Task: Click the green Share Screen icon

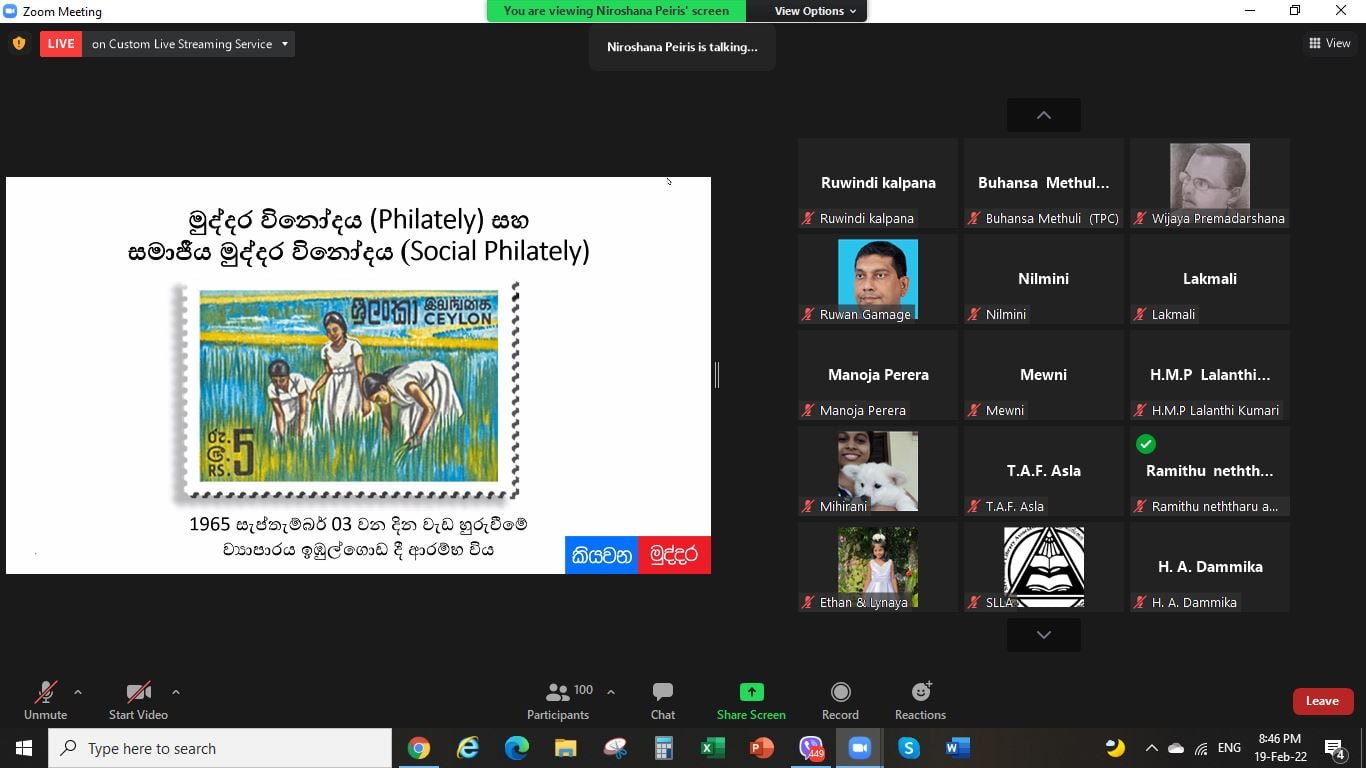Action: pyautogui.click(x=751, y=692)
